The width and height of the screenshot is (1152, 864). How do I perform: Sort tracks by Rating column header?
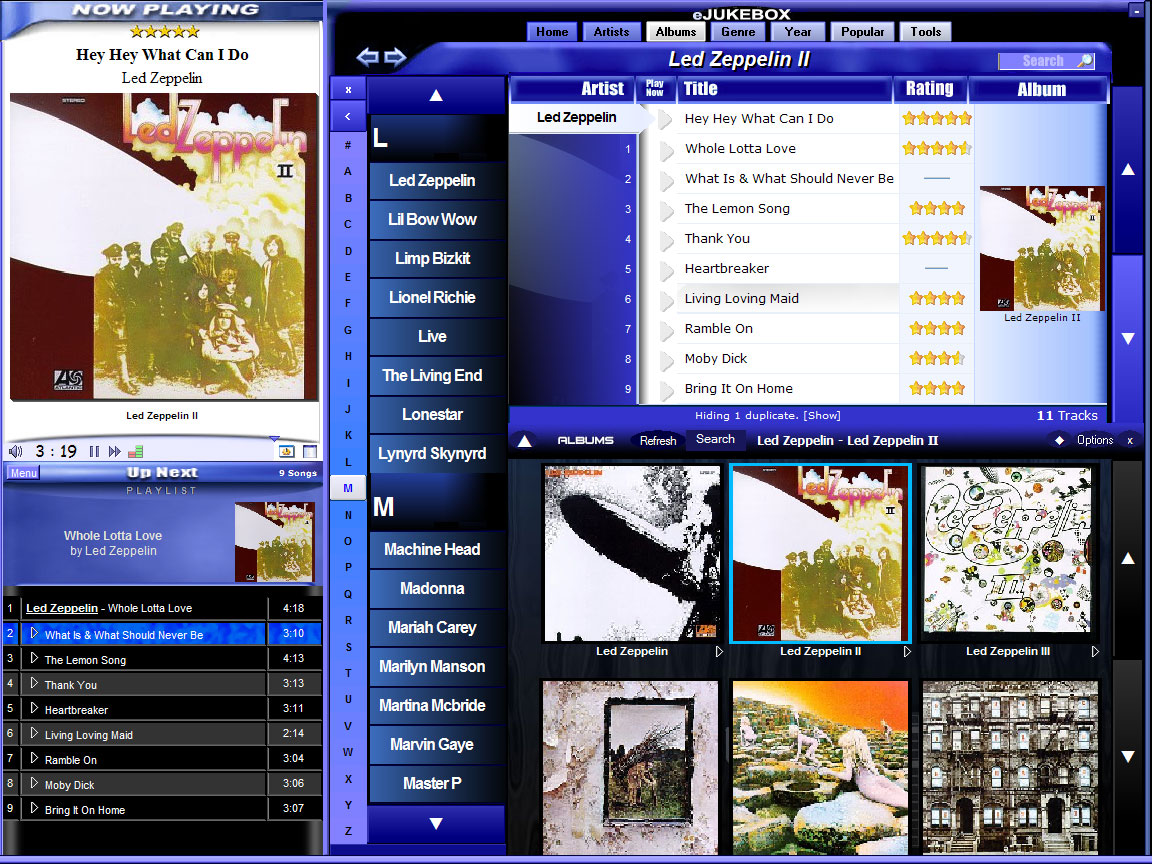(929, 89)
